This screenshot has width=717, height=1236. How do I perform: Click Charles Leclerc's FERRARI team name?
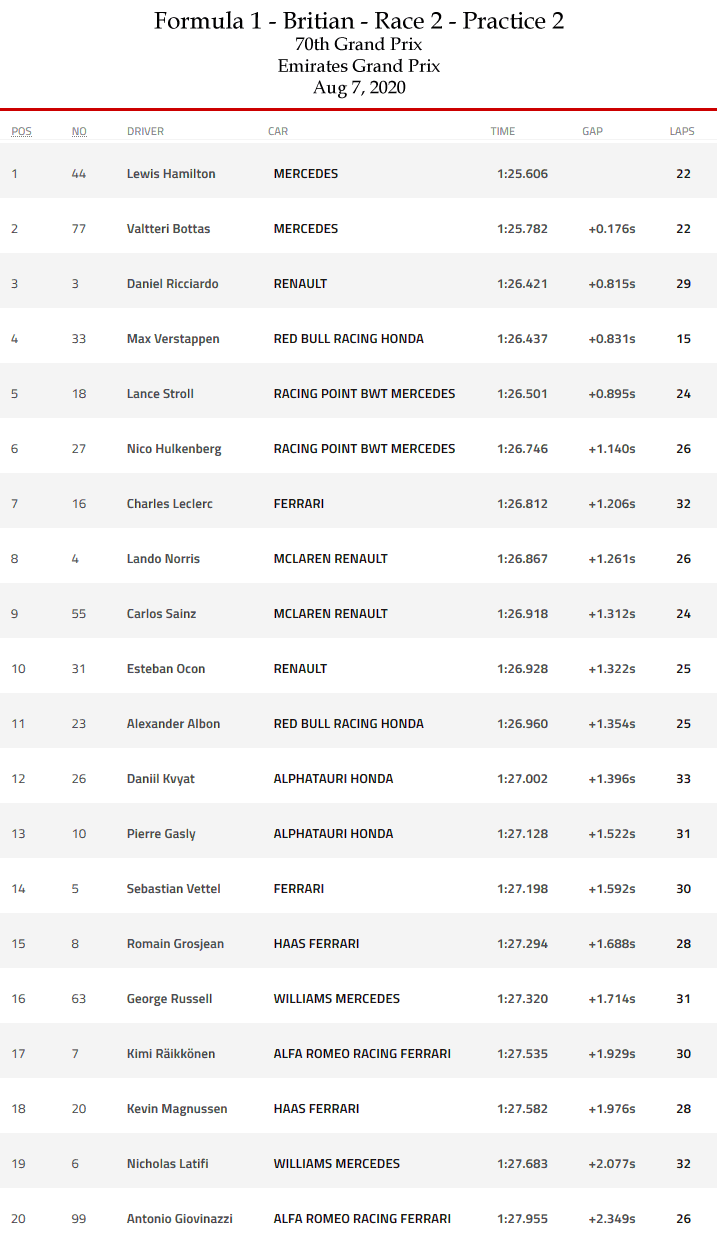click(298, 504)
